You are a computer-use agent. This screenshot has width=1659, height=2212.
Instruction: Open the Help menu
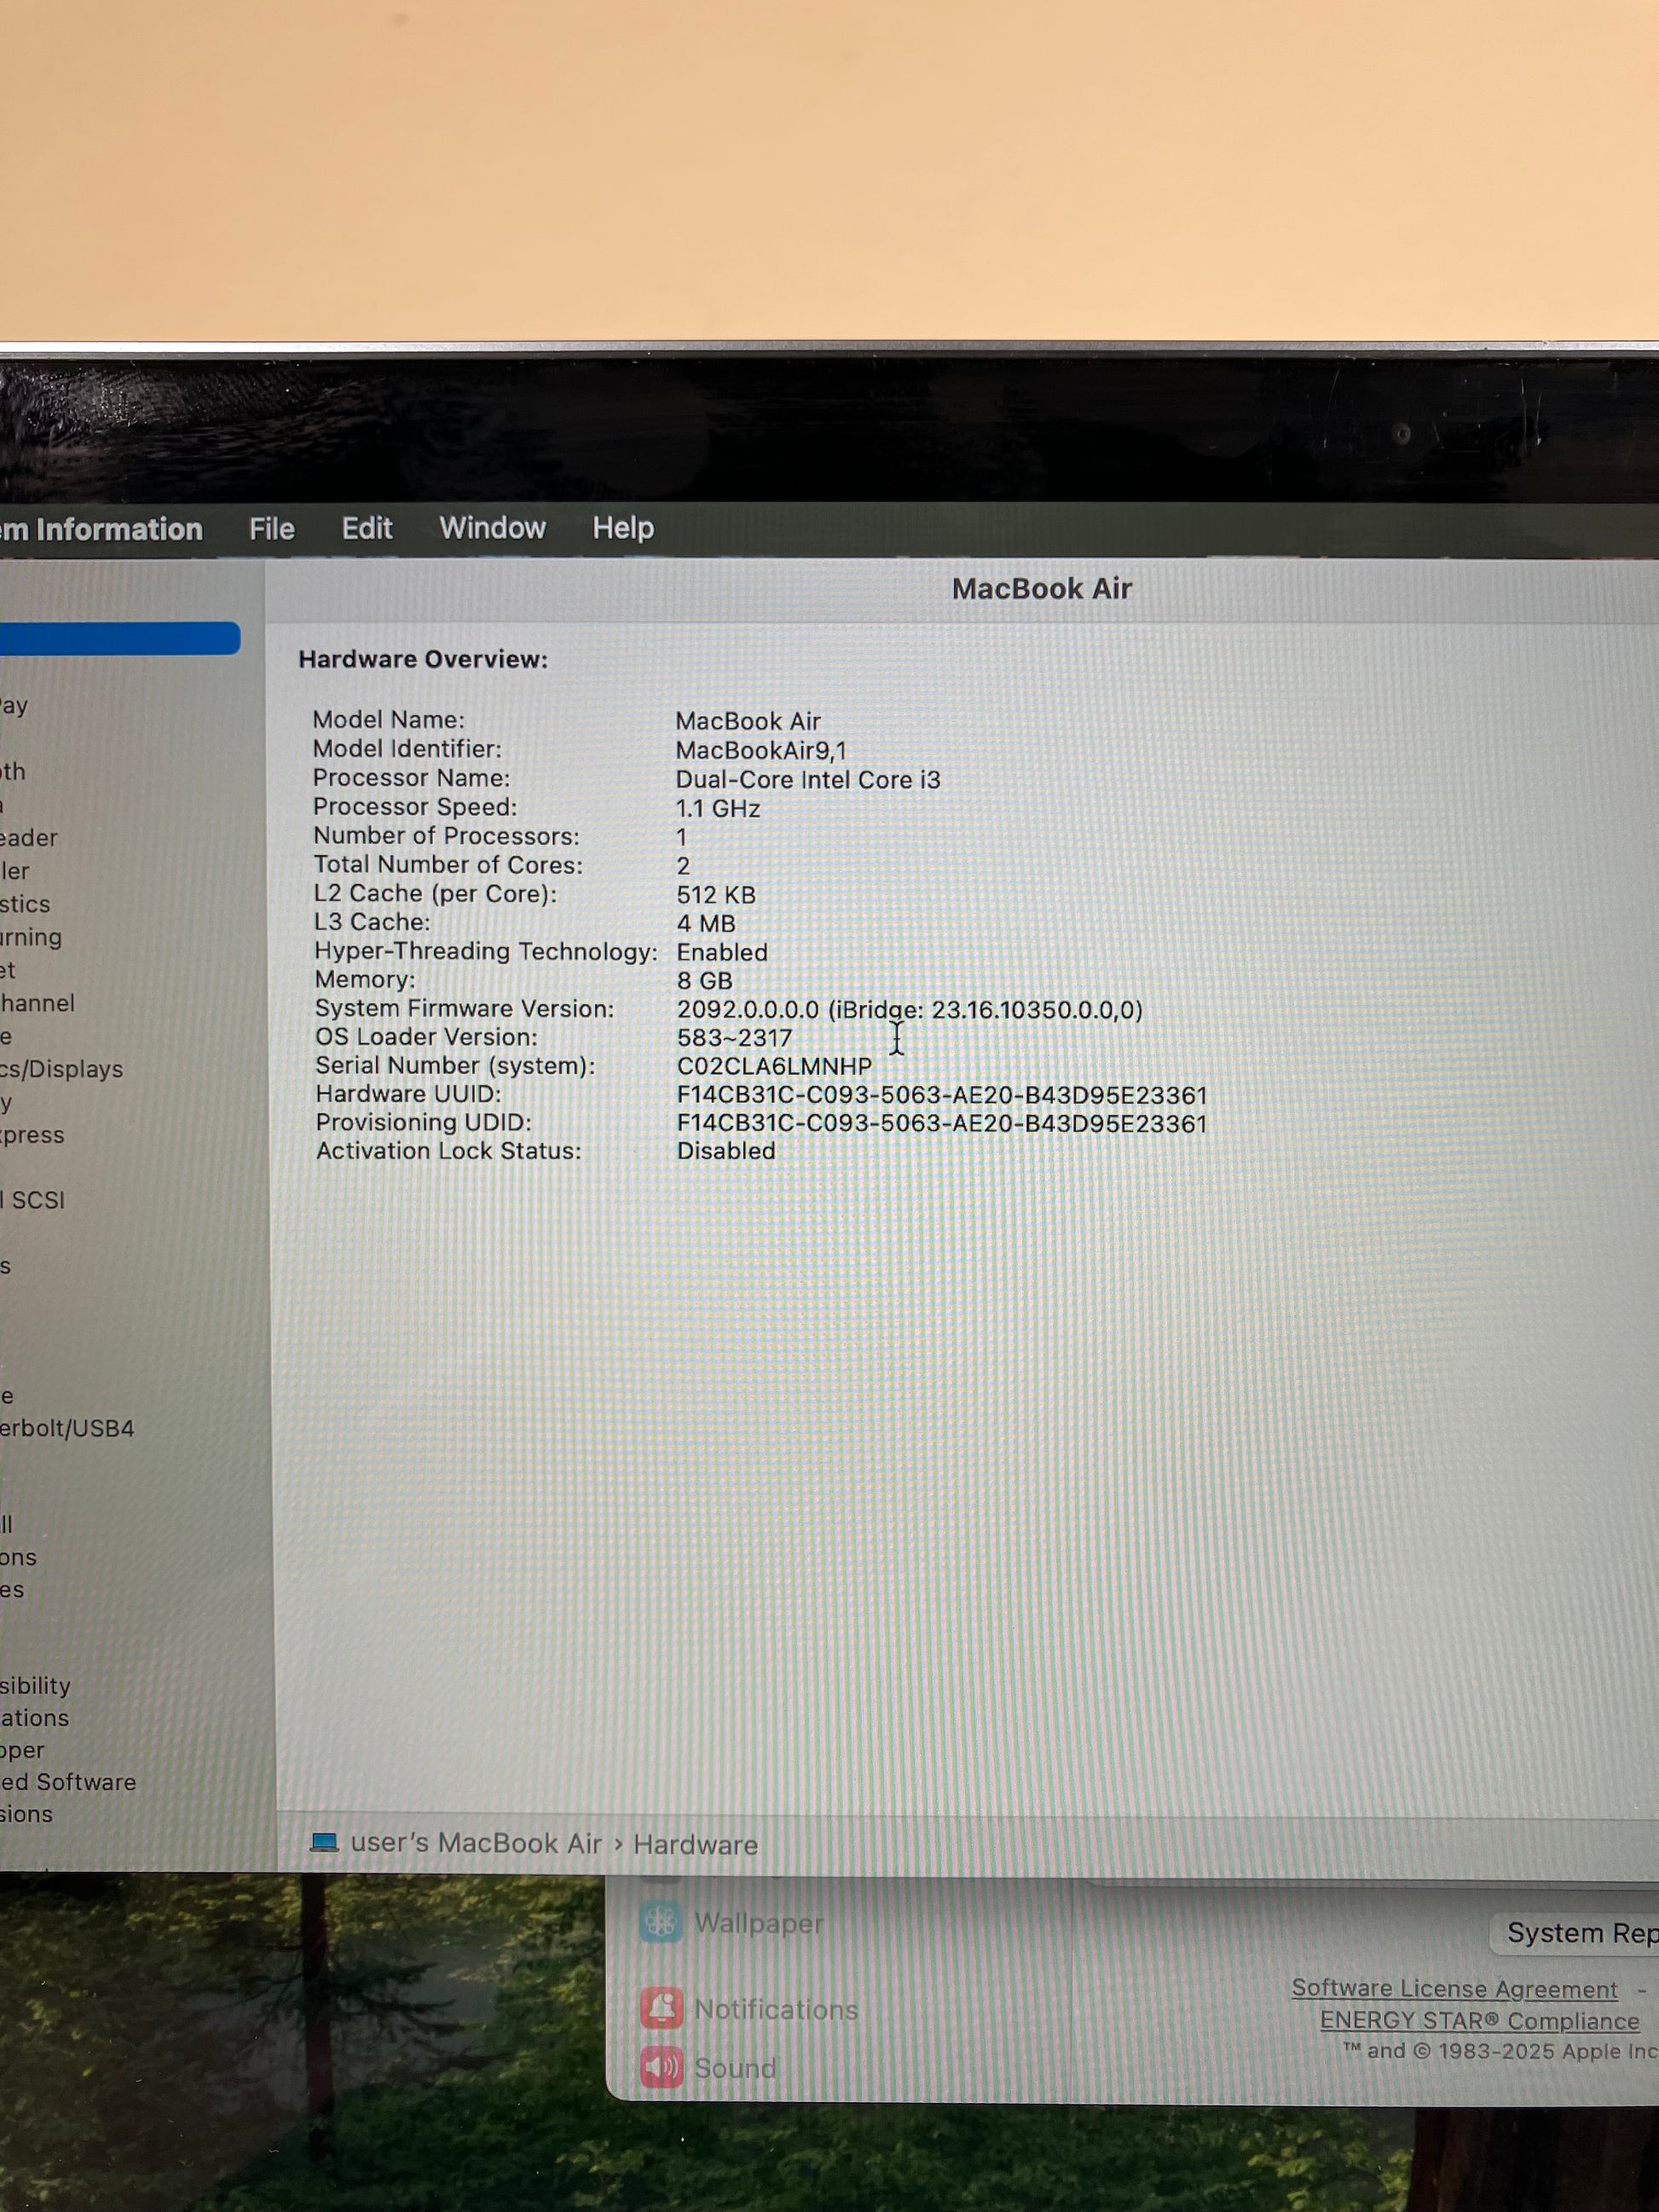622,528
